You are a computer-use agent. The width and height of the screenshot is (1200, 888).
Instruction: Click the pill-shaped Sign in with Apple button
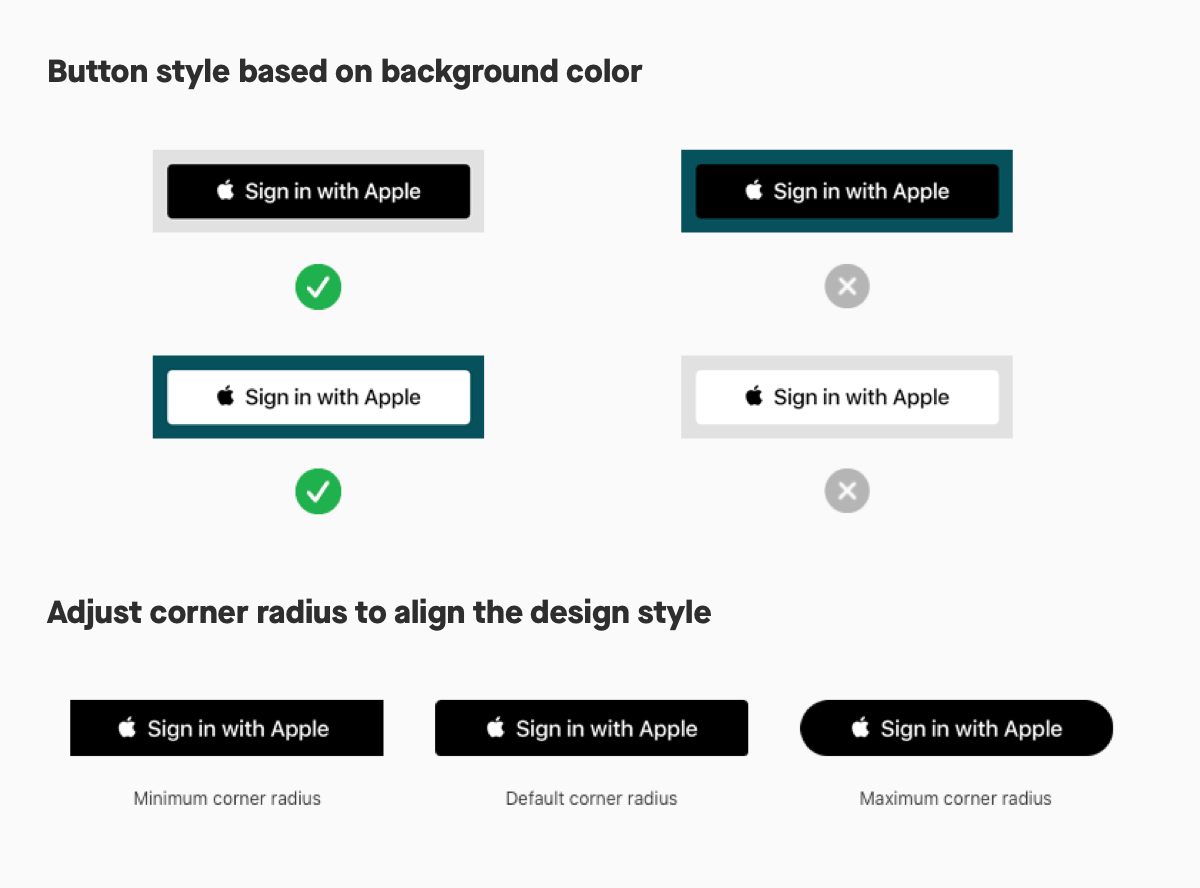coord(956,728)
